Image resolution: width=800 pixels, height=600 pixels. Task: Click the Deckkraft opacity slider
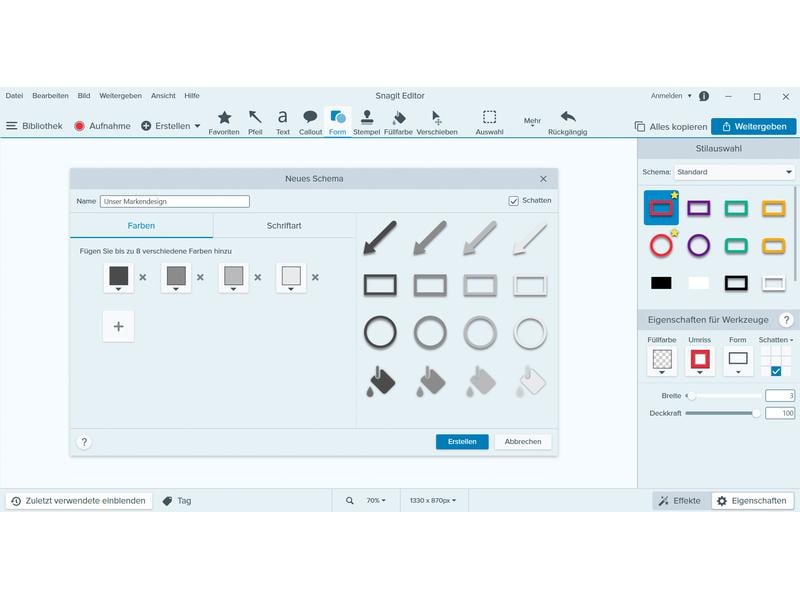pyautogui.click(x=723, y=413)
